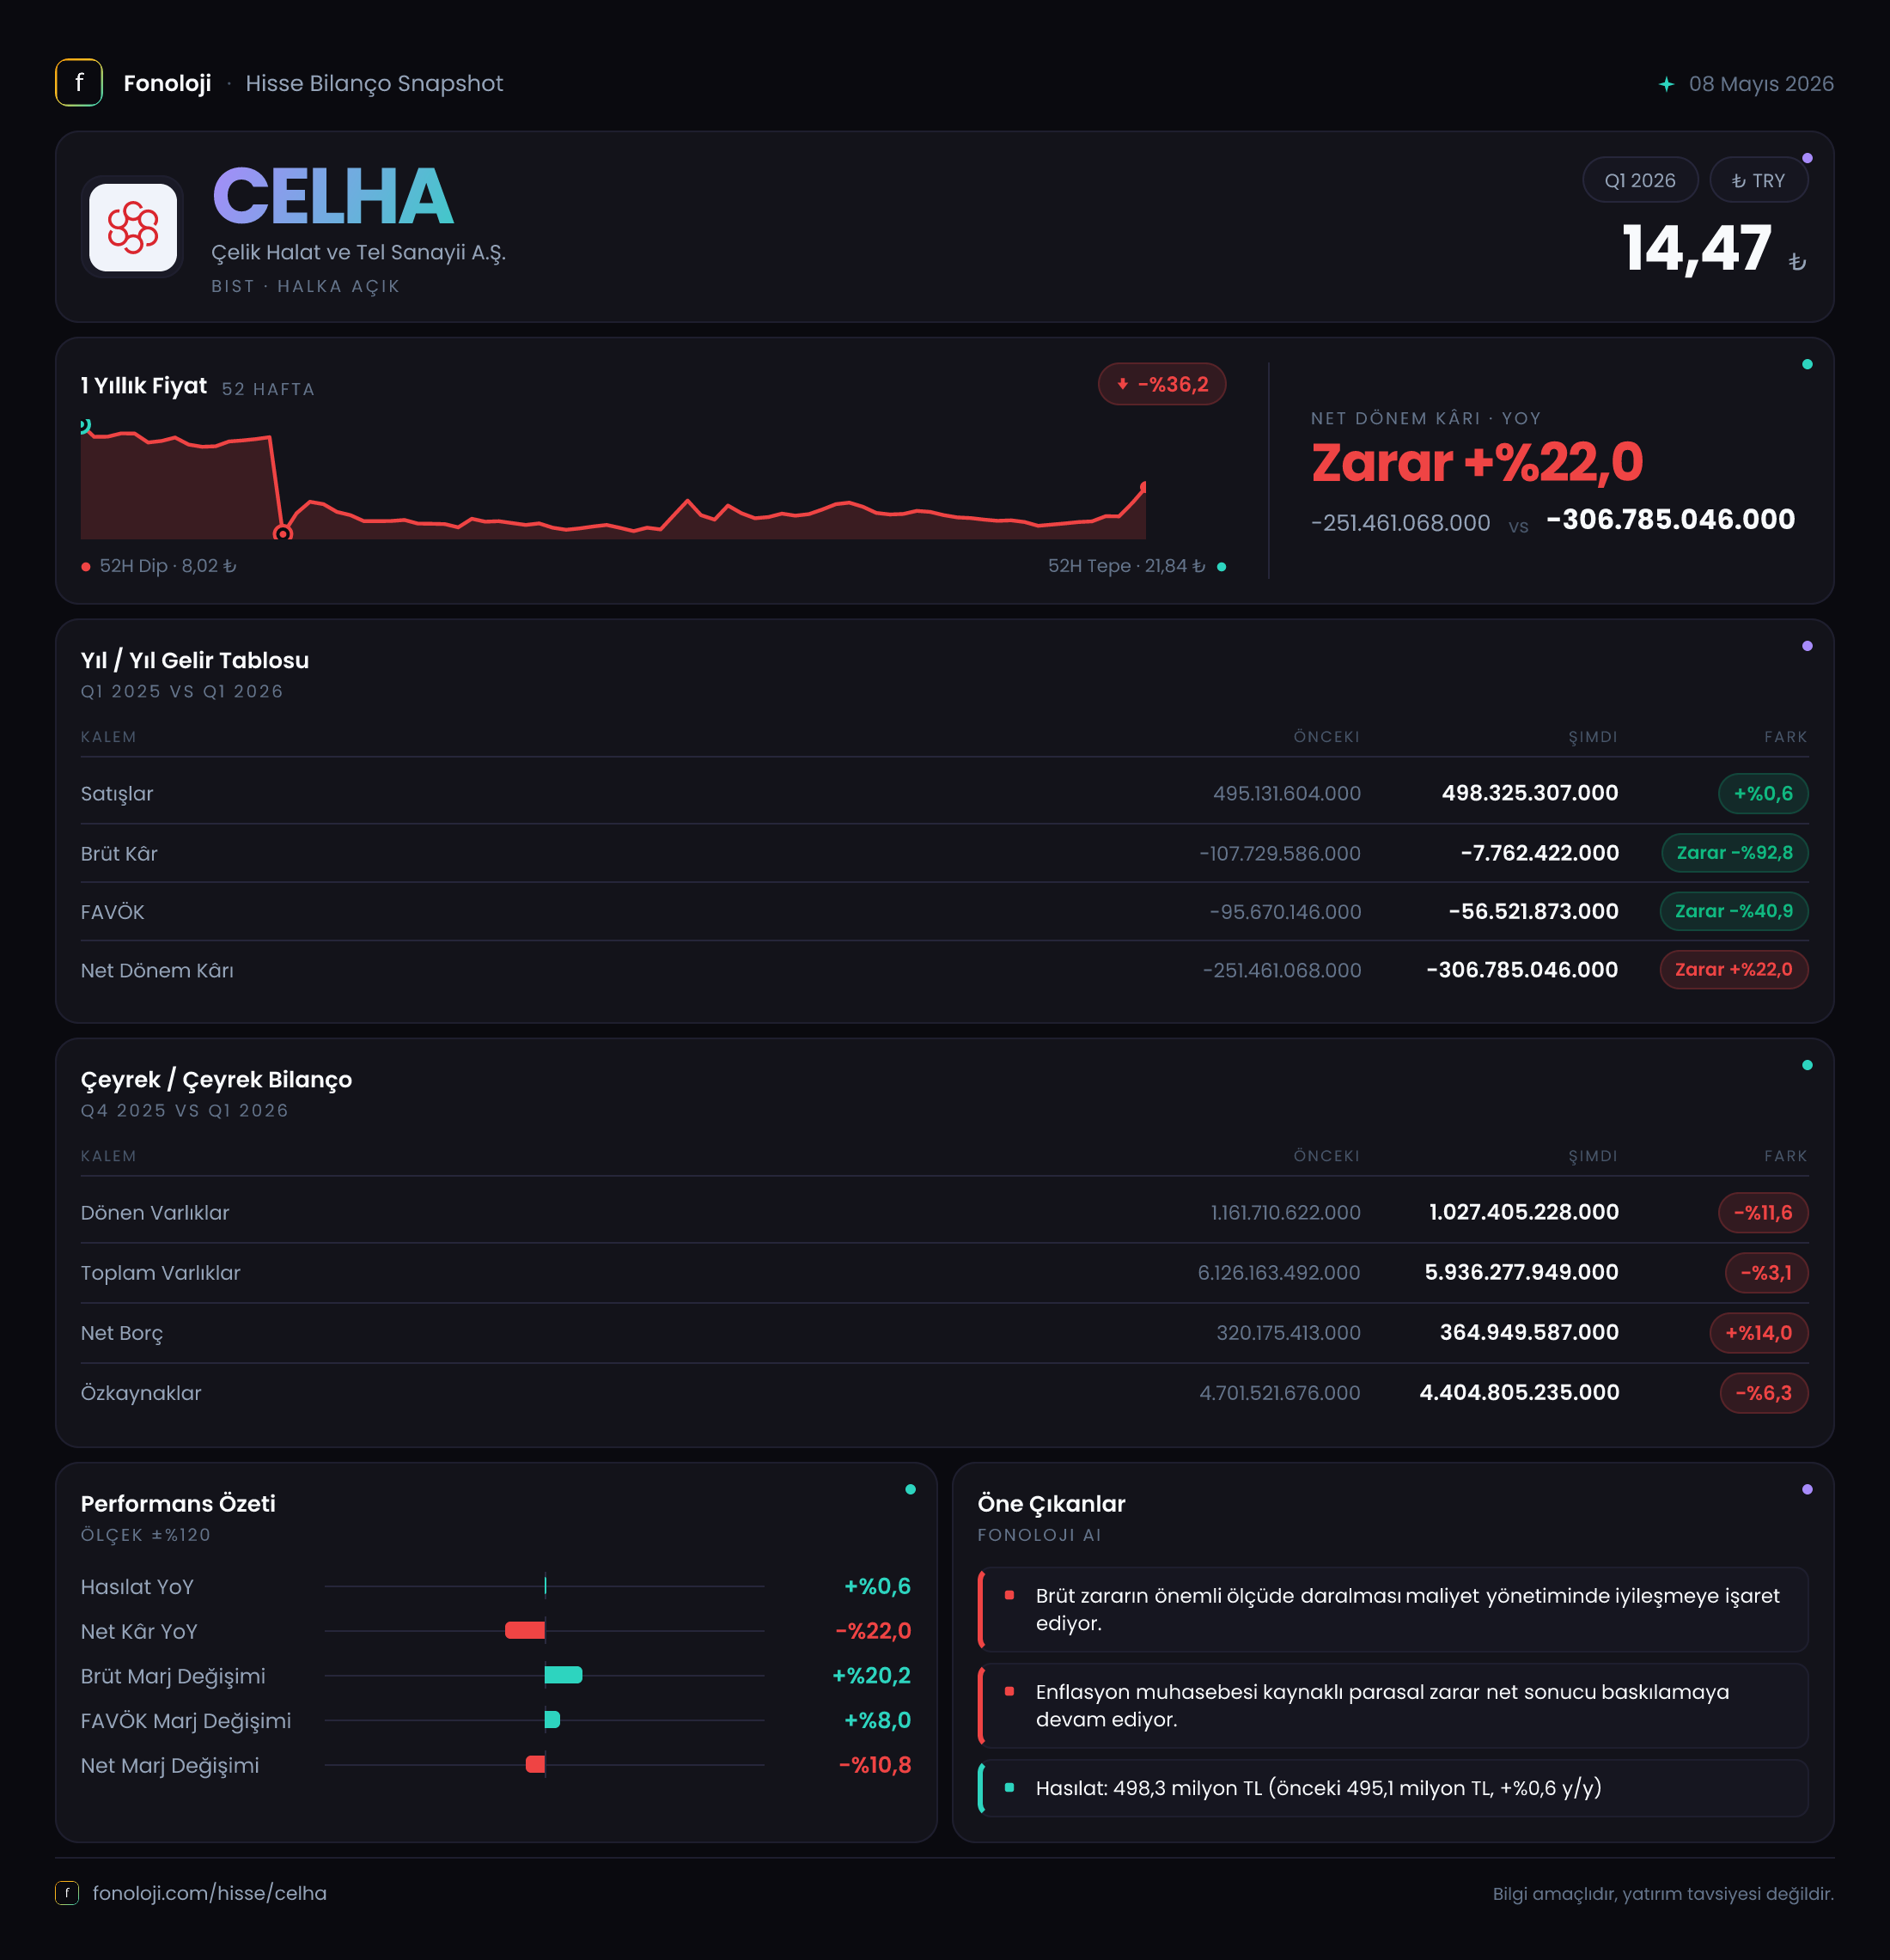Click the 52H Tepe · 21,84 ₺ label
Viewport: 1890px width, 1960px height.
pyautogui.click(x=1126, y=566)
